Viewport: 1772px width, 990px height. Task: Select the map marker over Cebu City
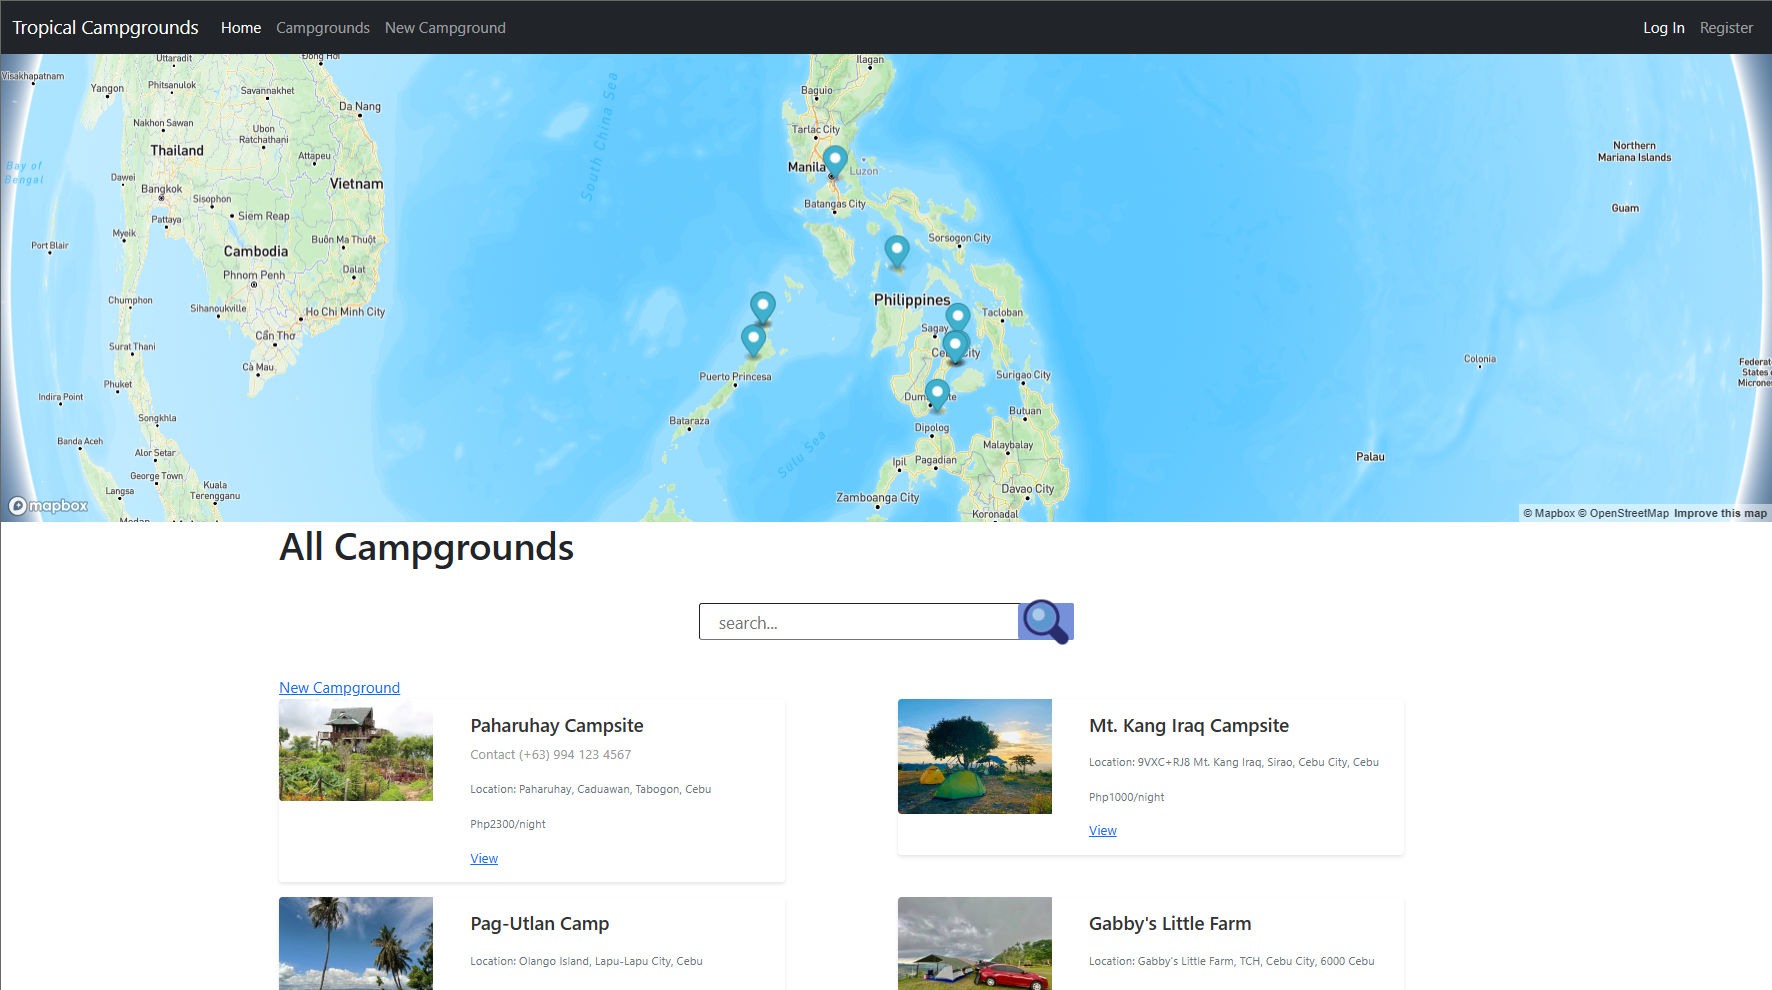click(955, 347)
